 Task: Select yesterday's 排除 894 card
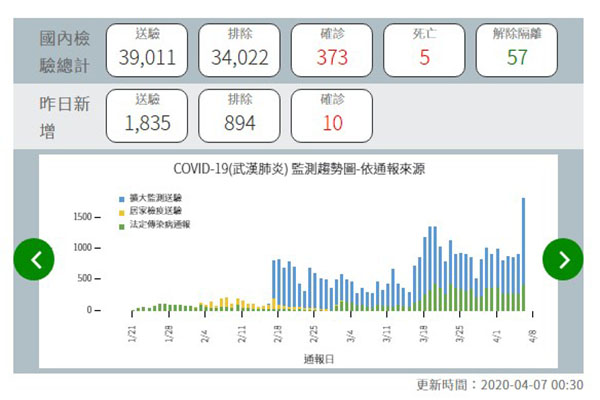tap(239, 114)
